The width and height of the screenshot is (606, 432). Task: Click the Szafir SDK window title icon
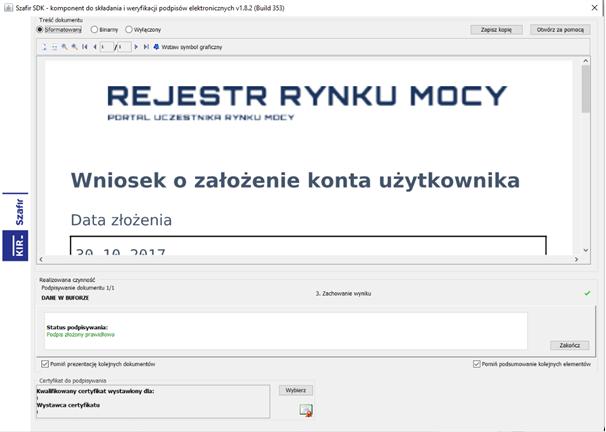pos(8,8)
